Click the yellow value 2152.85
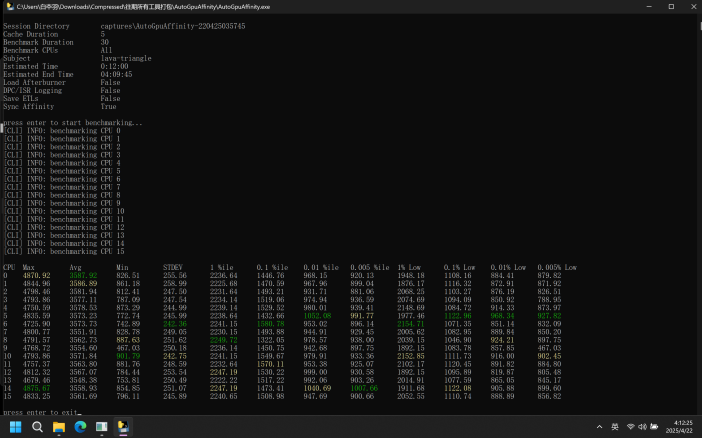Viewport: 702px width, 438px height. tap(411, 356)
